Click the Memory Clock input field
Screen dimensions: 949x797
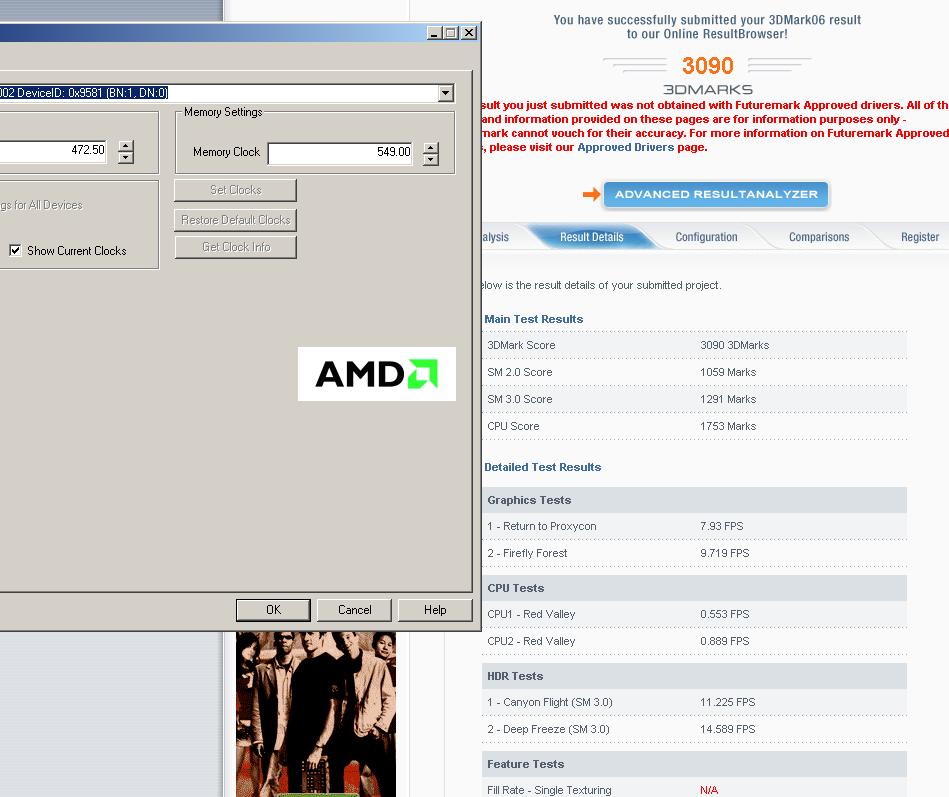click(x=341, y=154)
